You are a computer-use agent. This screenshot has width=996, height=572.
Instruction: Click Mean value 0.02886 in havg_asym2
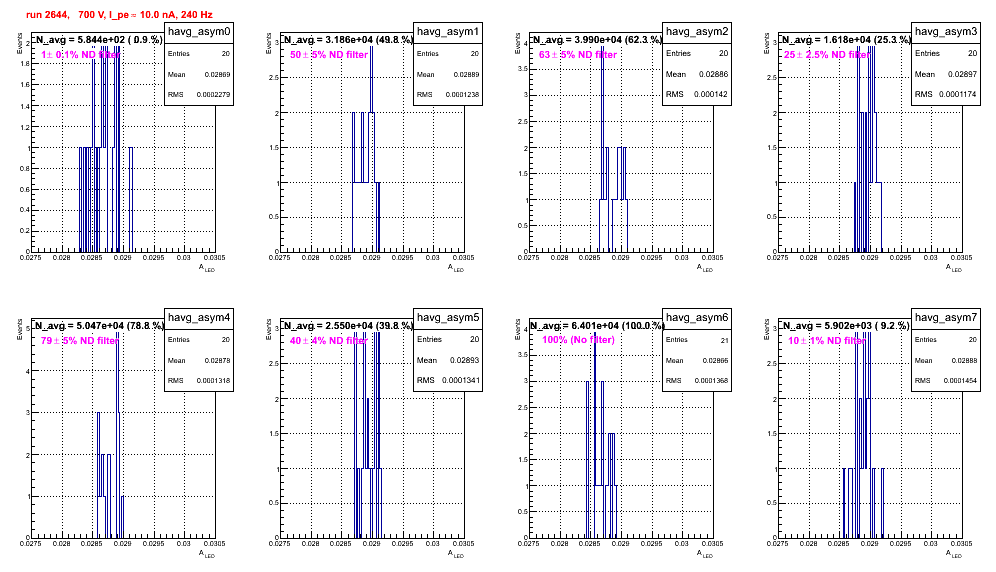tap(713, 74)
